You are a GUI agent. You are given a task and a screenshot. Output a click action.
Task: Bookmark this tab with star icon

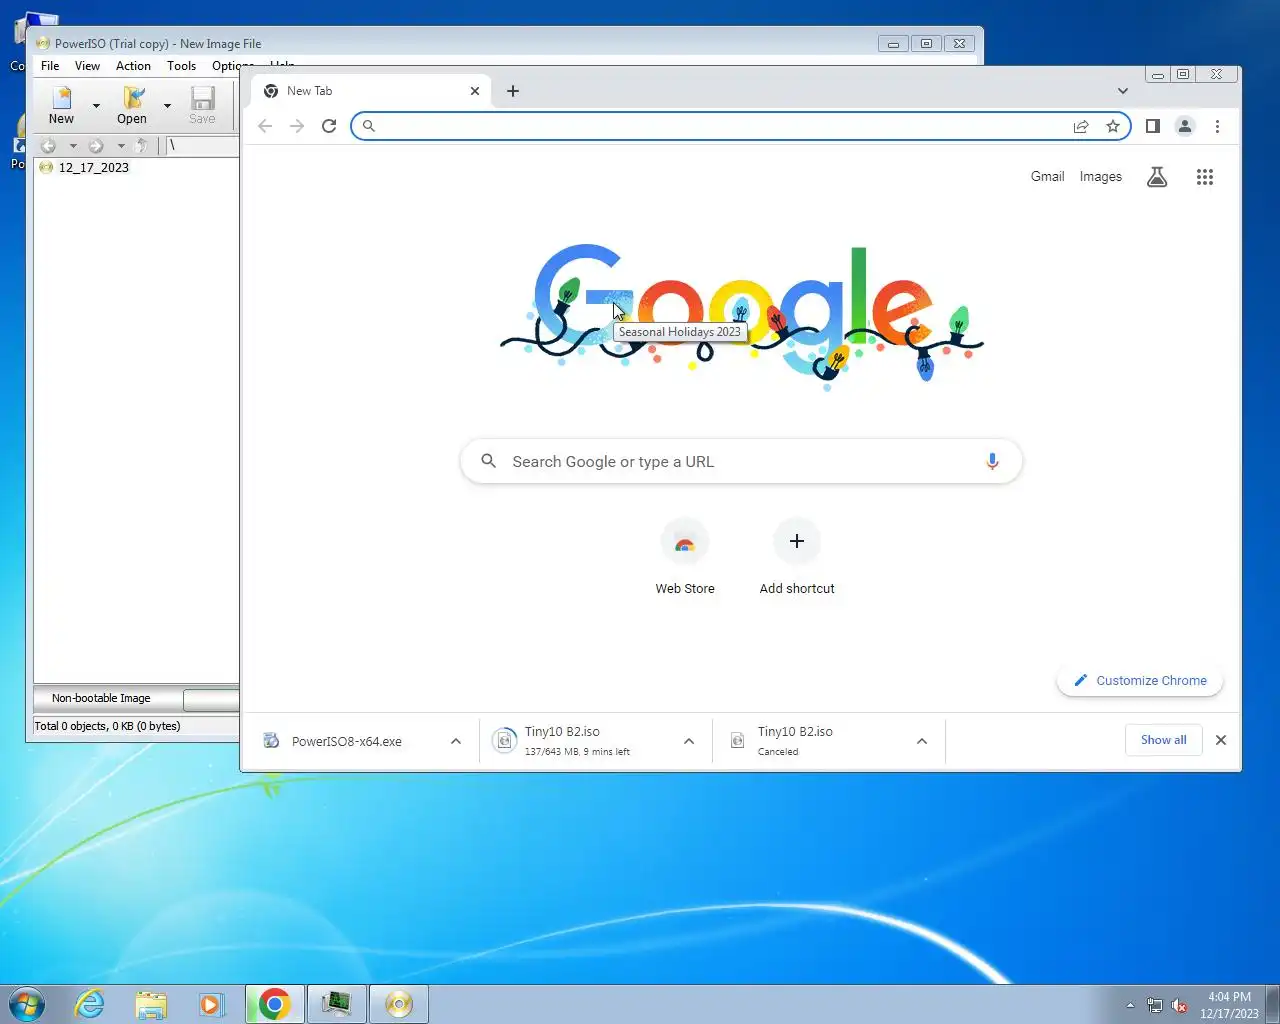(1113, 126)
